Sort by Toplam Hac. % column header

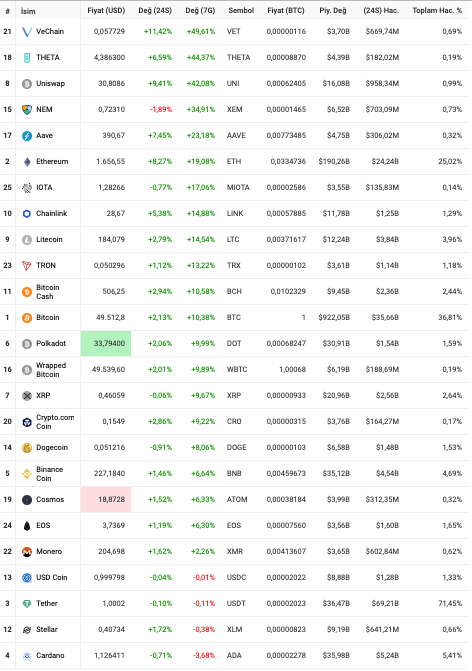coord(437,10)
